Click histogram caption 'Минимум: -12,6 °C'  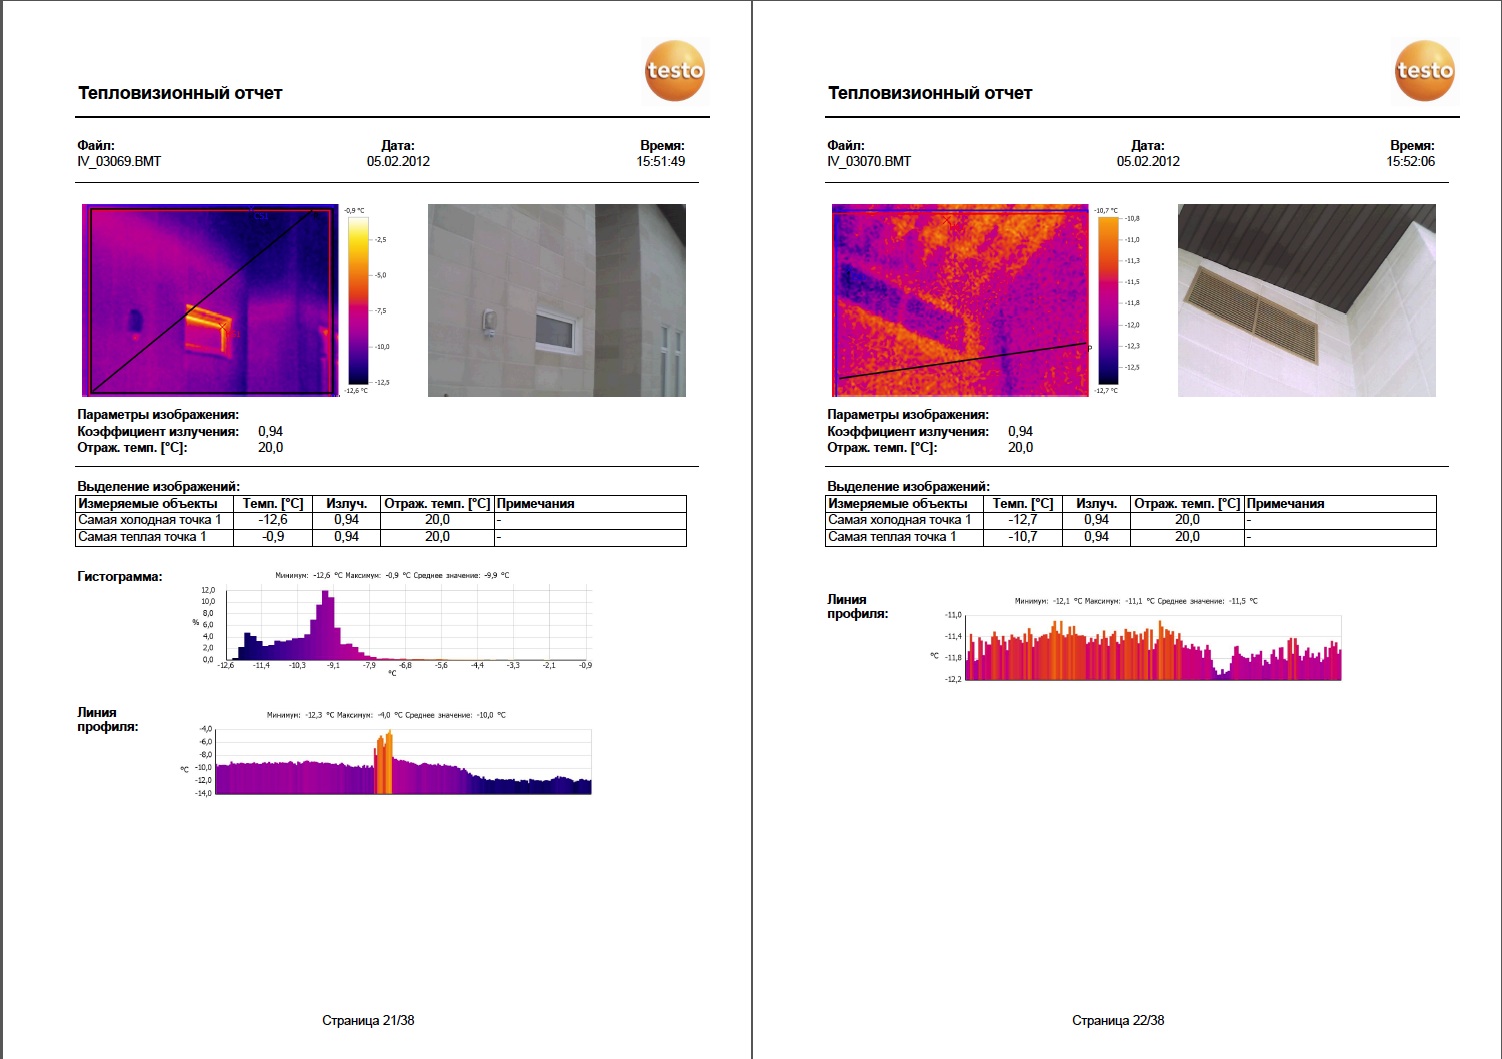click(x=309, y=576)
